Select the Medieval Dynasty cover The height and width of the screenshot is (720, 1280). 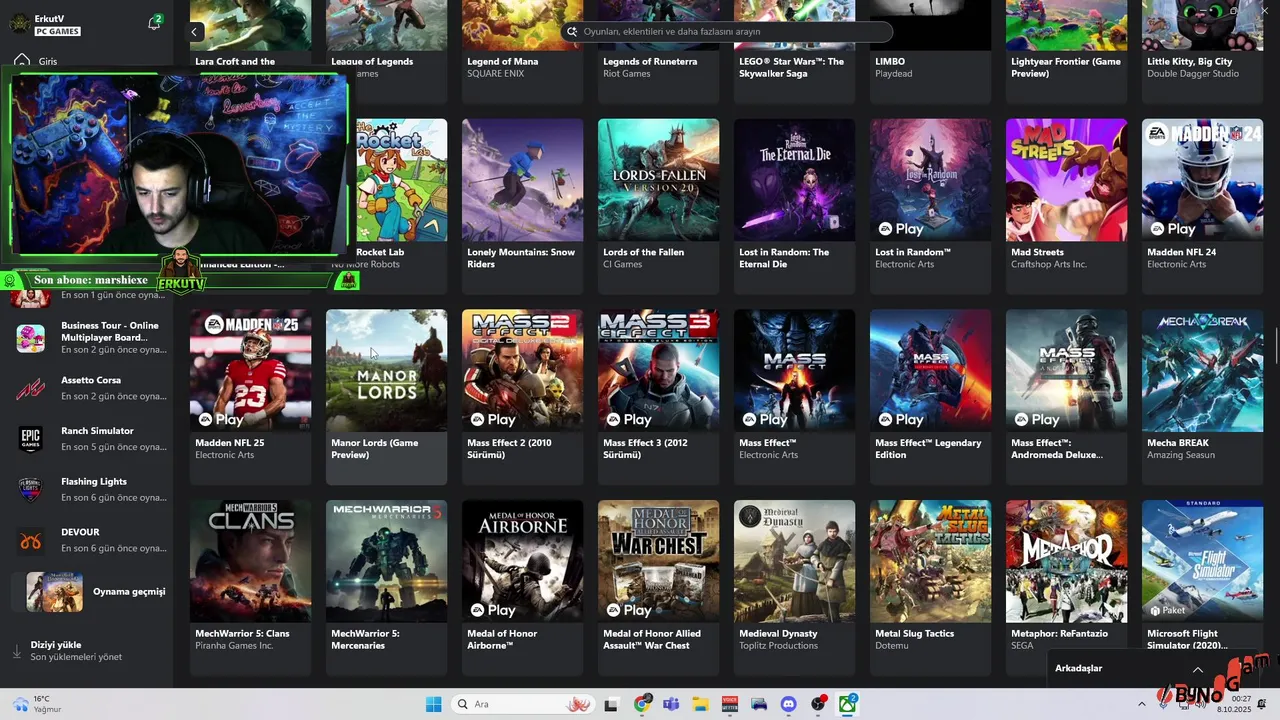794,561
